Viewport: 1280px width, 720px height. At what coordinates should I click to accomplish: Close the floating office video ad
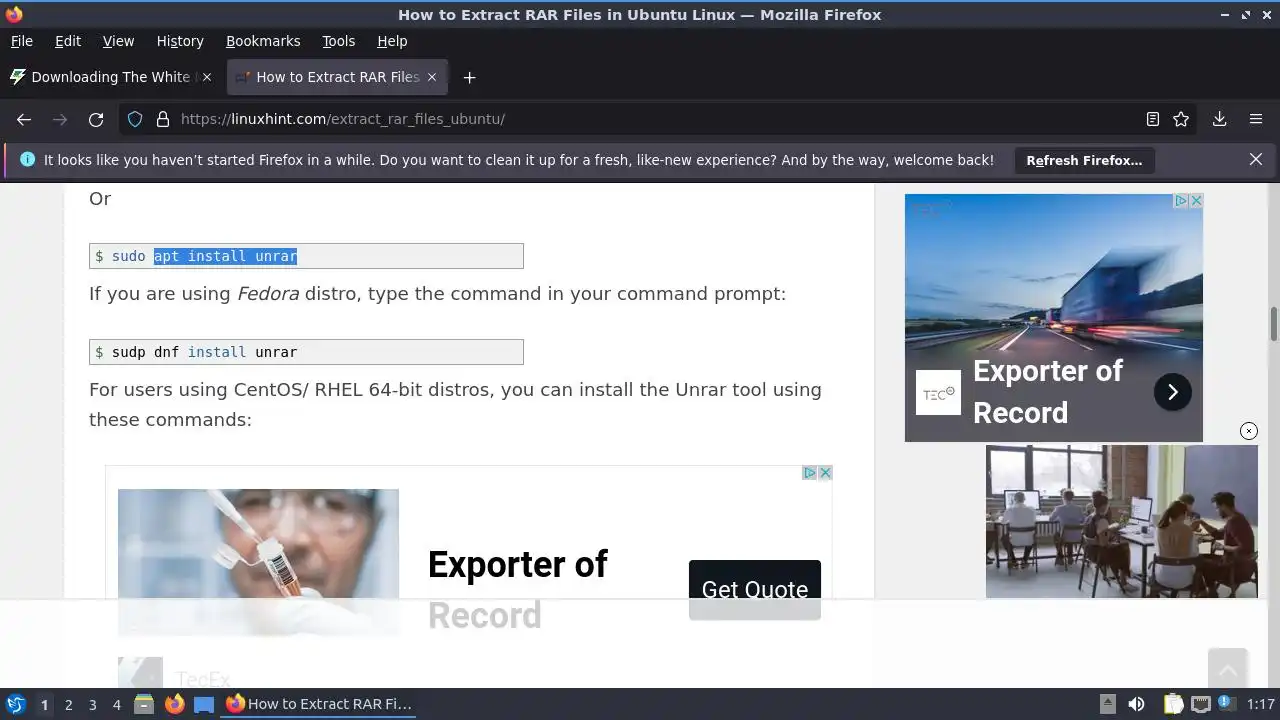[1249, 431]
